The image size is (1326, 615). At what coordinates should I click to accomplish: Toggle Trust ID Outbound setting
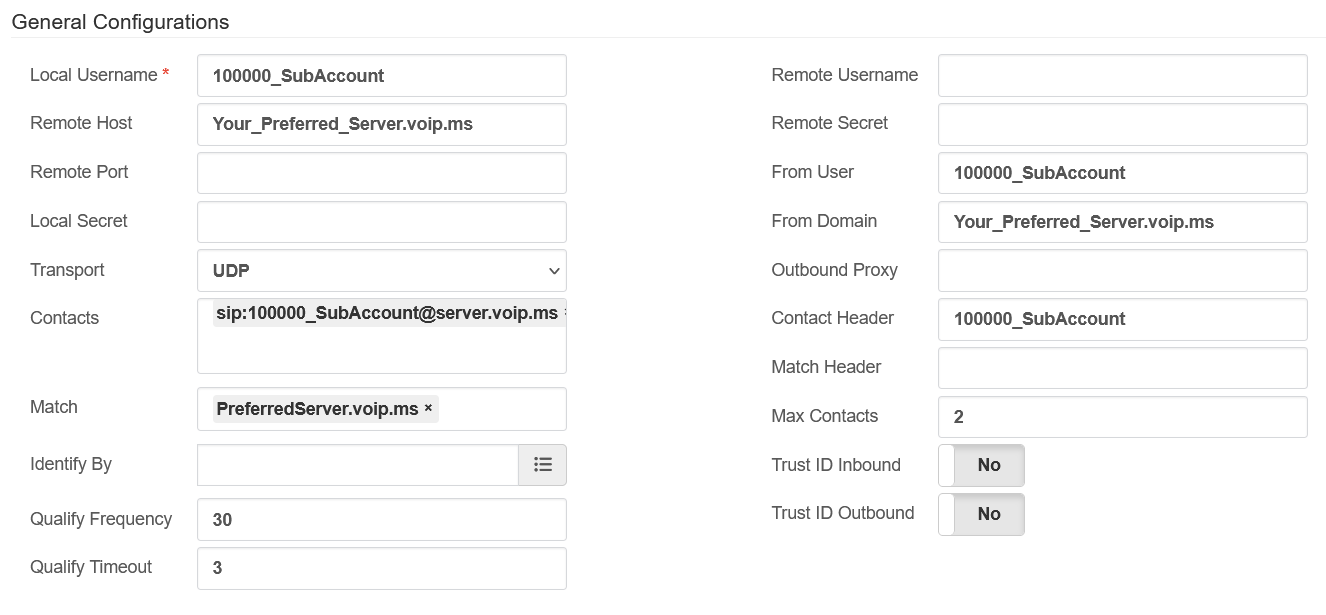pos(981,513)
